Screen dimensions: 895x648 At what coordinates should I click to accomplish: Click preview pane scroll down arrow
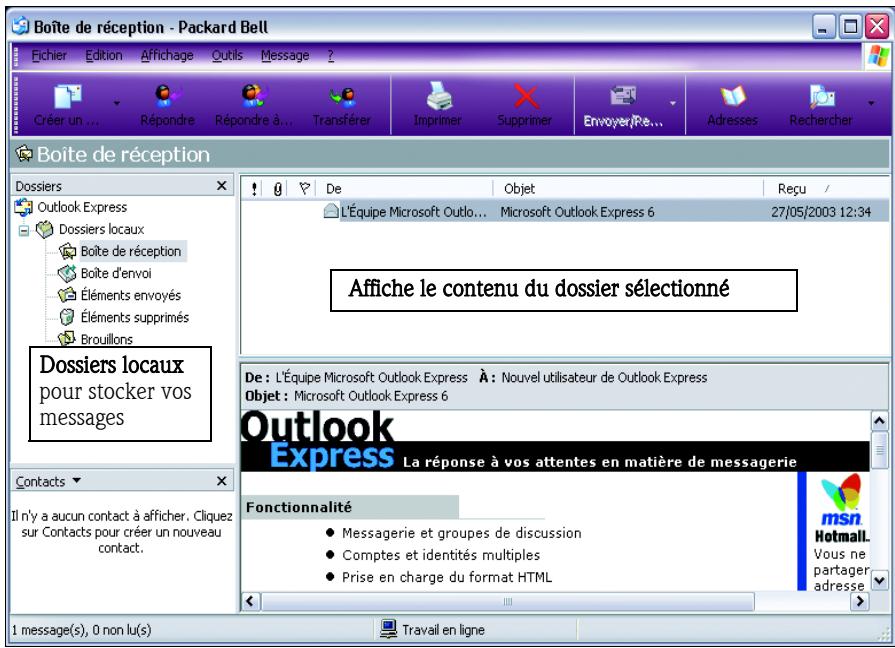point(880,581)
